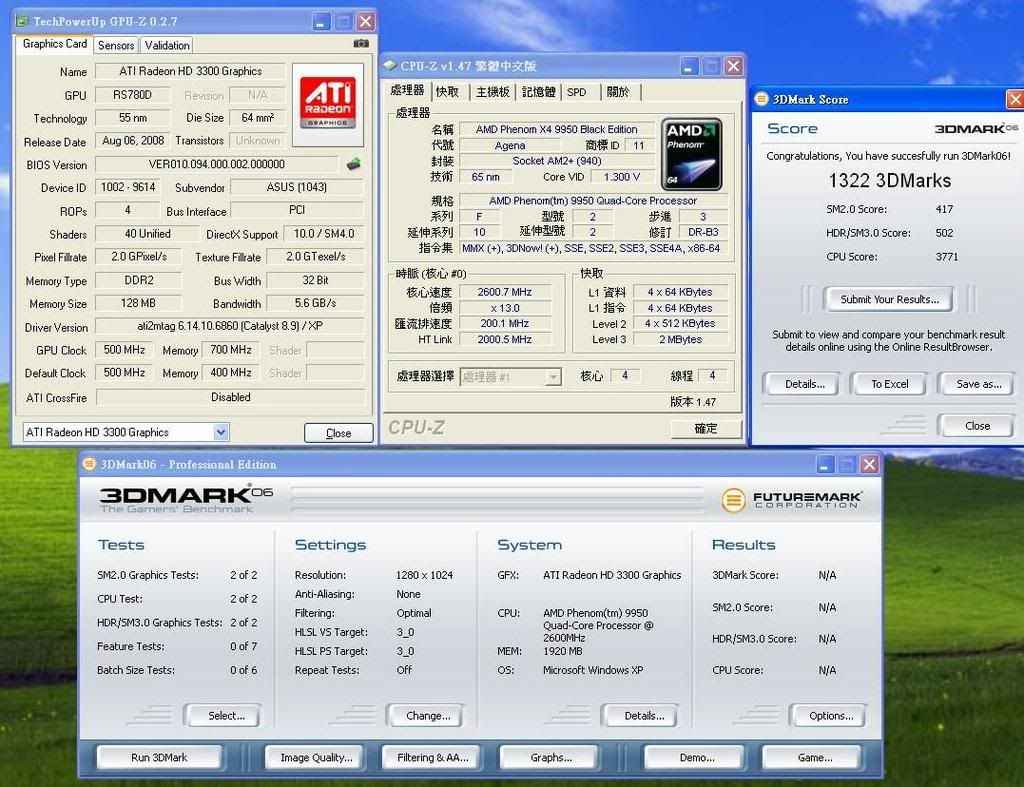
Task: Open the 關於 tab in CPU-Z
Action: point(618,92)
